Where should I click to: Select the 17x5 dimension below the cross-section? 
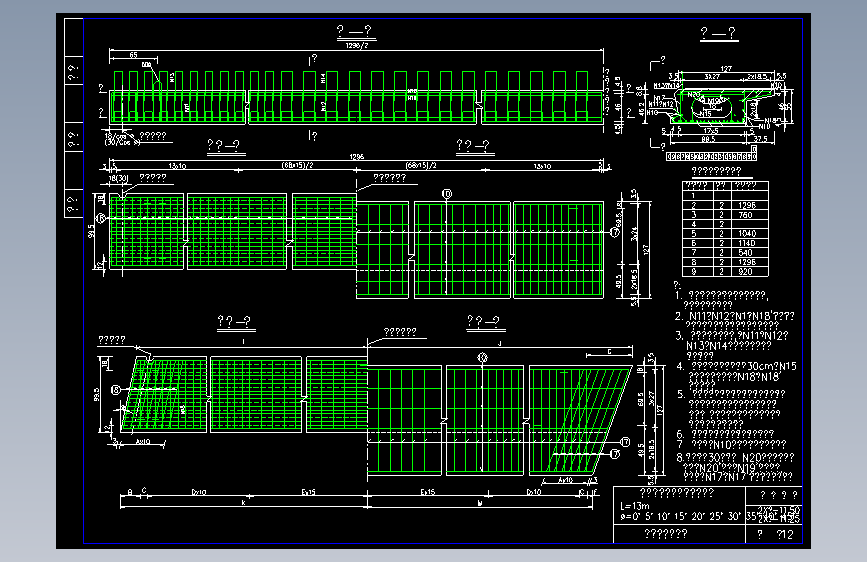(x=711, y=131)
